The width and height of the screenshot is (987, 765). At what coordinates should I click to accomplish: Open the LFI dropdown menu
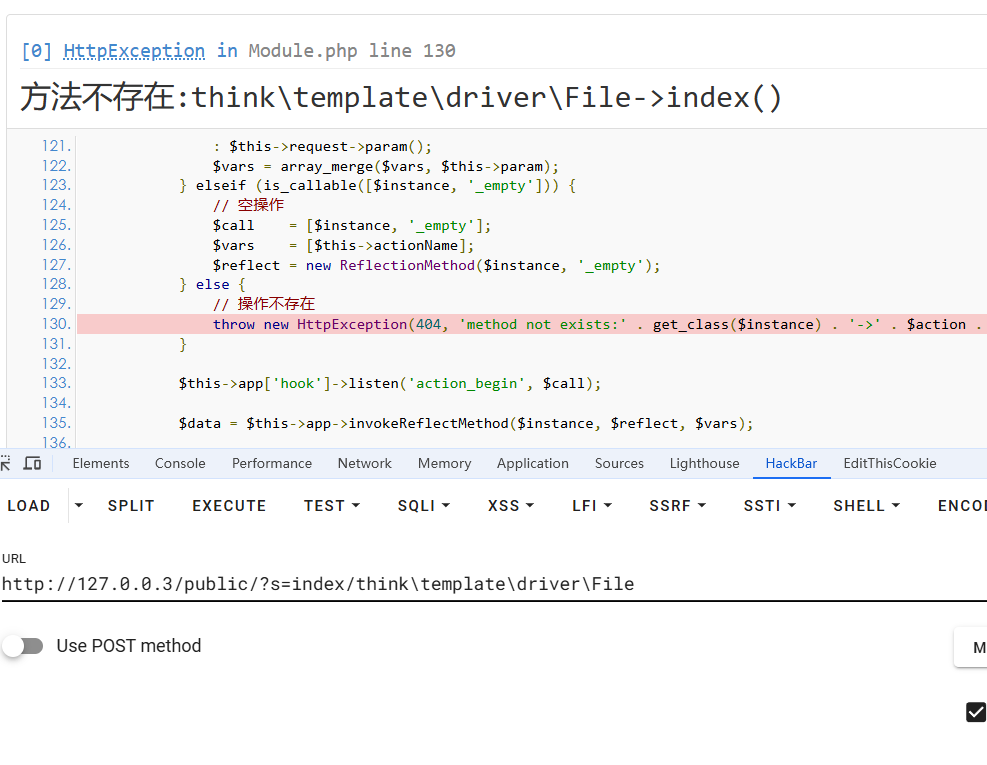591,505
